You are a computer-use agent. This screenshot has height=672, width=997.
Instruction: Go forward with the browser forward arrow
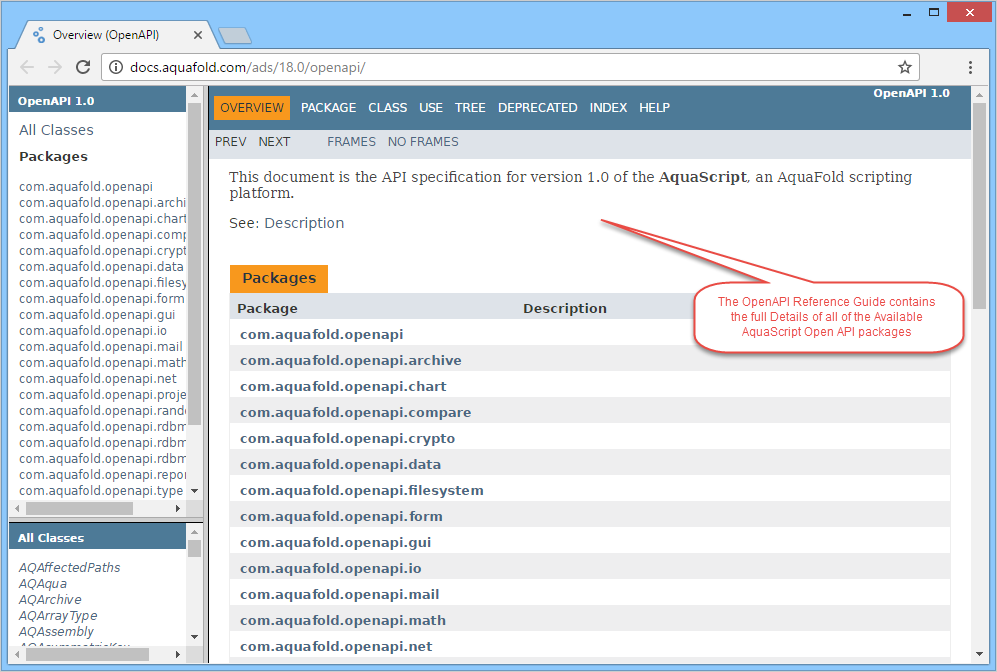(x=55, y=67)
